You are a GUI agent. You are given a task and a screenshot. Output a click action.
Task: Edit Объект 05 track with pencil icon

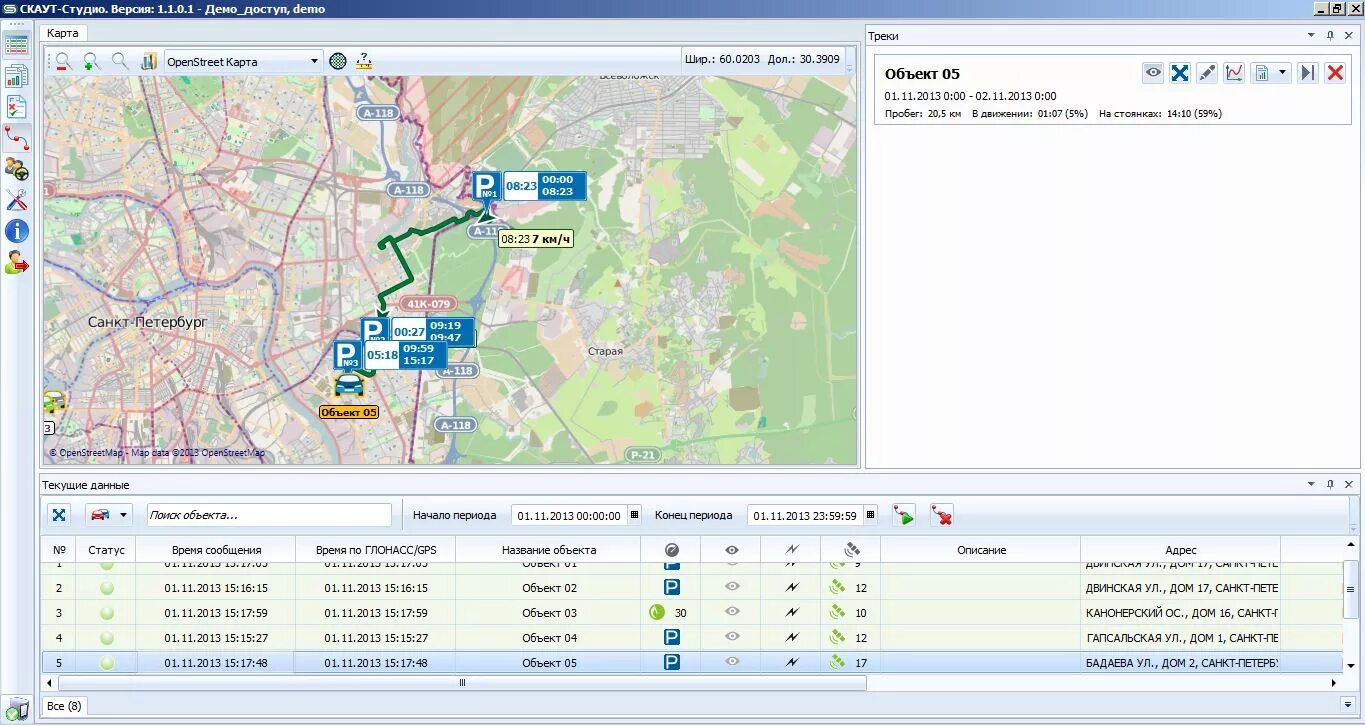(1207, 73)
